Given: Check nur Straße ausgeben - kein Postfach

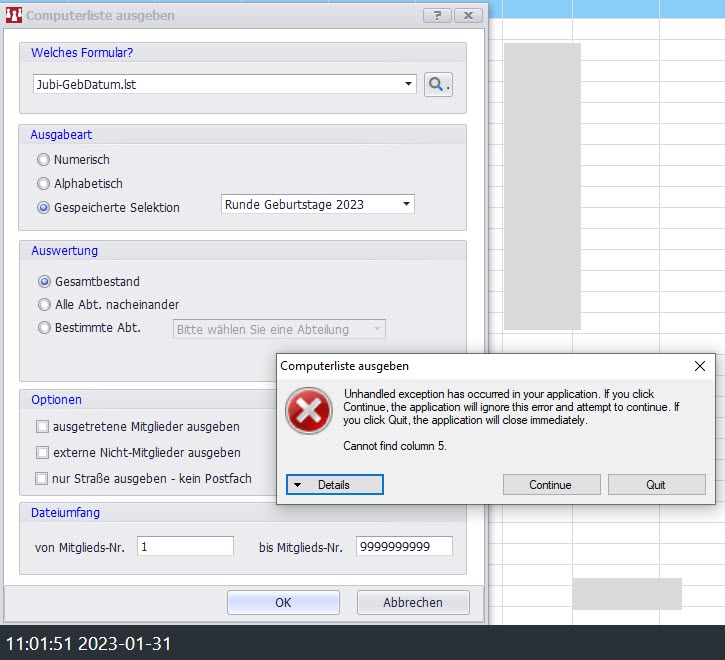Looking at the screenshot, I should pyautogui.click(x=42, y=479).
